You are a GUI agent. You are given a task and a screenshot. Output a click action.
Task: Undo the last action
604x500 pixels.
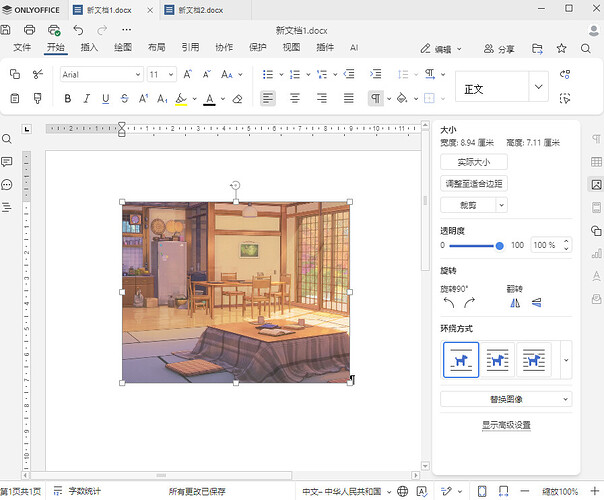78,30
